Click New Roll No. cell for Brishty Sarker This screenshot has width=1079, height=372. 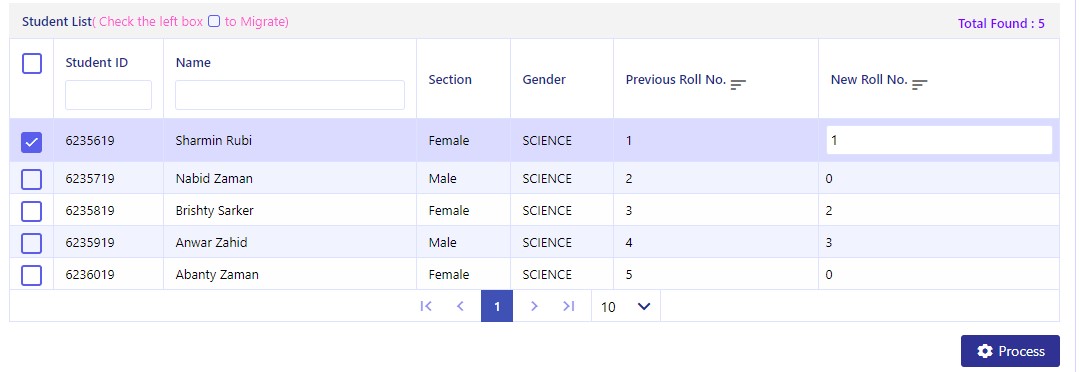click(939, 210)
